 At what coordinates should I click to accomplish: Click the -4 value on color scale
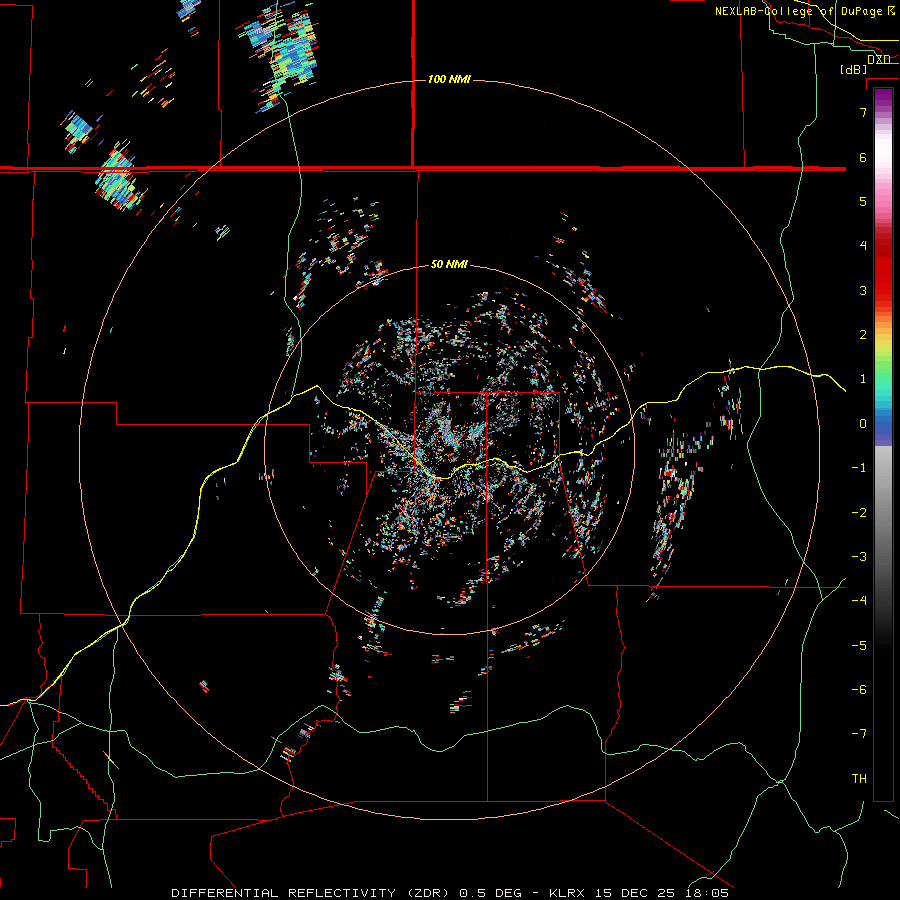859,601
